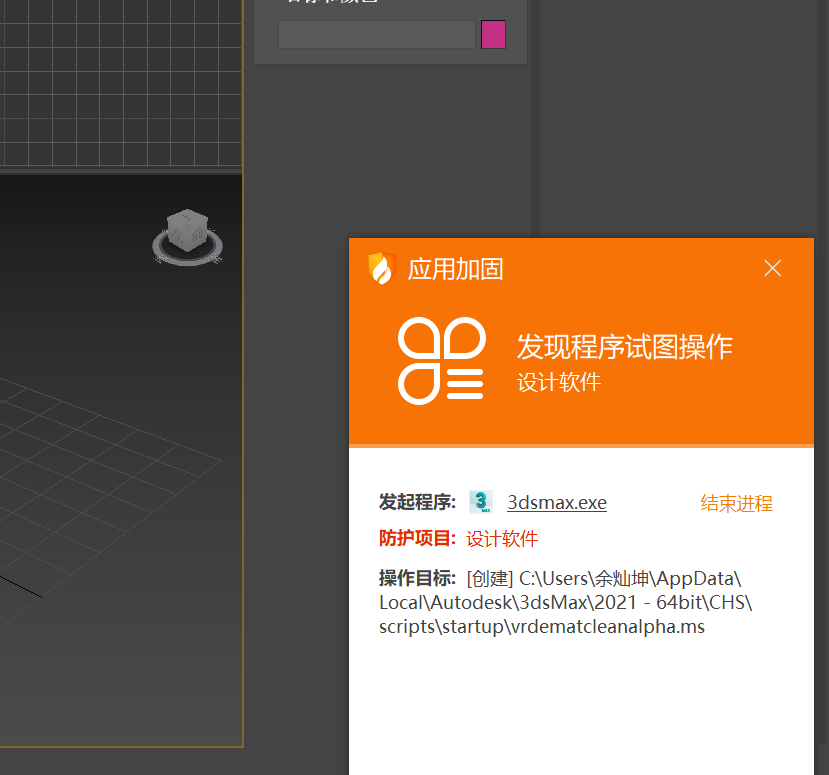Click the large design software logo icon
The width and height of the screenshot is (829, 775).
click(x=441, y=361)
